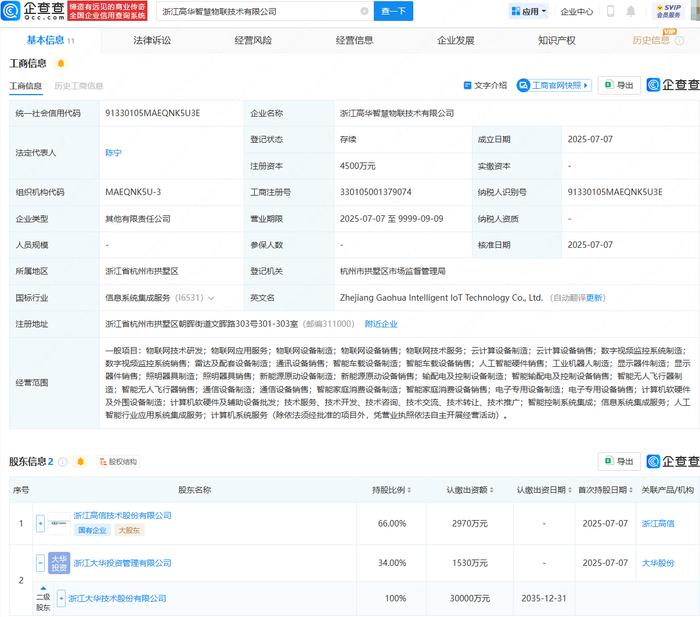Viewport: 700px width, 617px height.
Task: Click the registration number 330105001379074
Action: pos(375,192)
